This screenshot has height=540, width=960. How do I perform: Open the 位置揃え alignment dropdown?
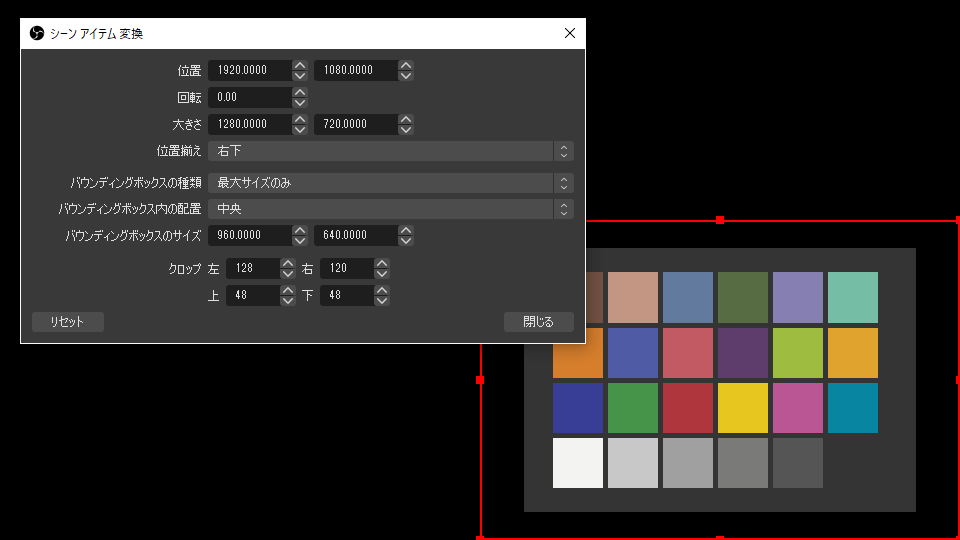[x=390, y=151]
